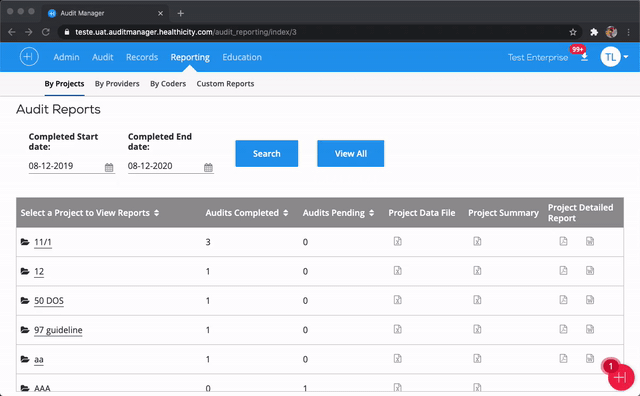This screenshot has width=640, height=396.
Task: Download the PDF Detailed Report for 50 DOS
Action: (x=563, y=300)
